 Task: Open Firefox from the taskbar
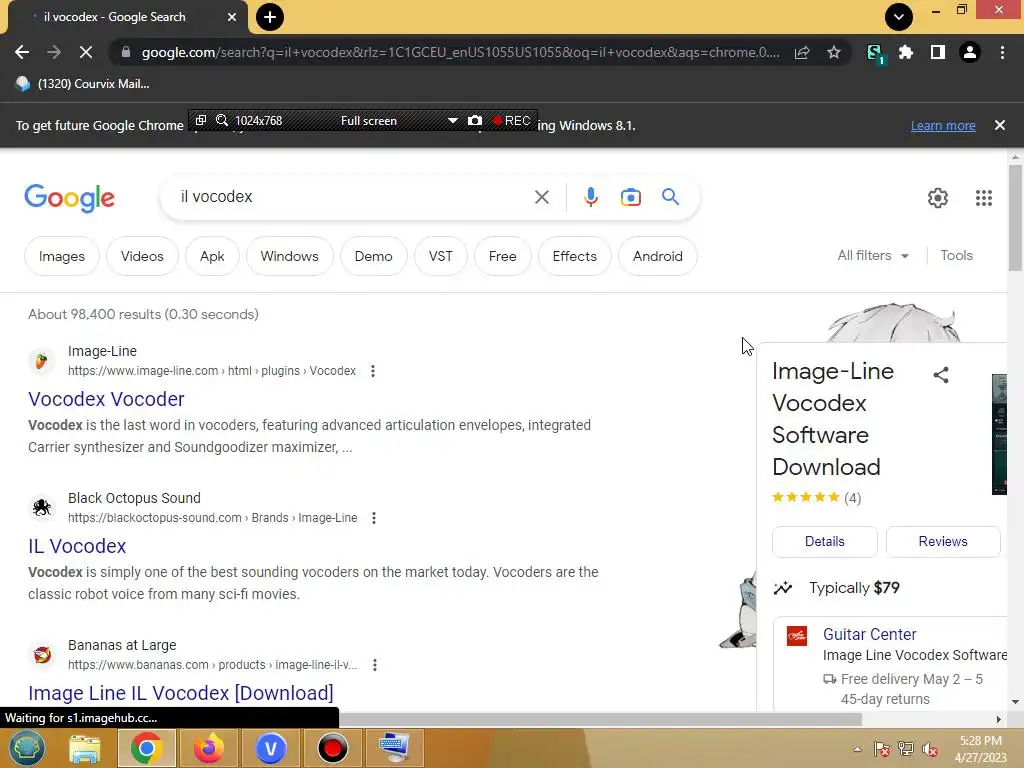point(209,748)
